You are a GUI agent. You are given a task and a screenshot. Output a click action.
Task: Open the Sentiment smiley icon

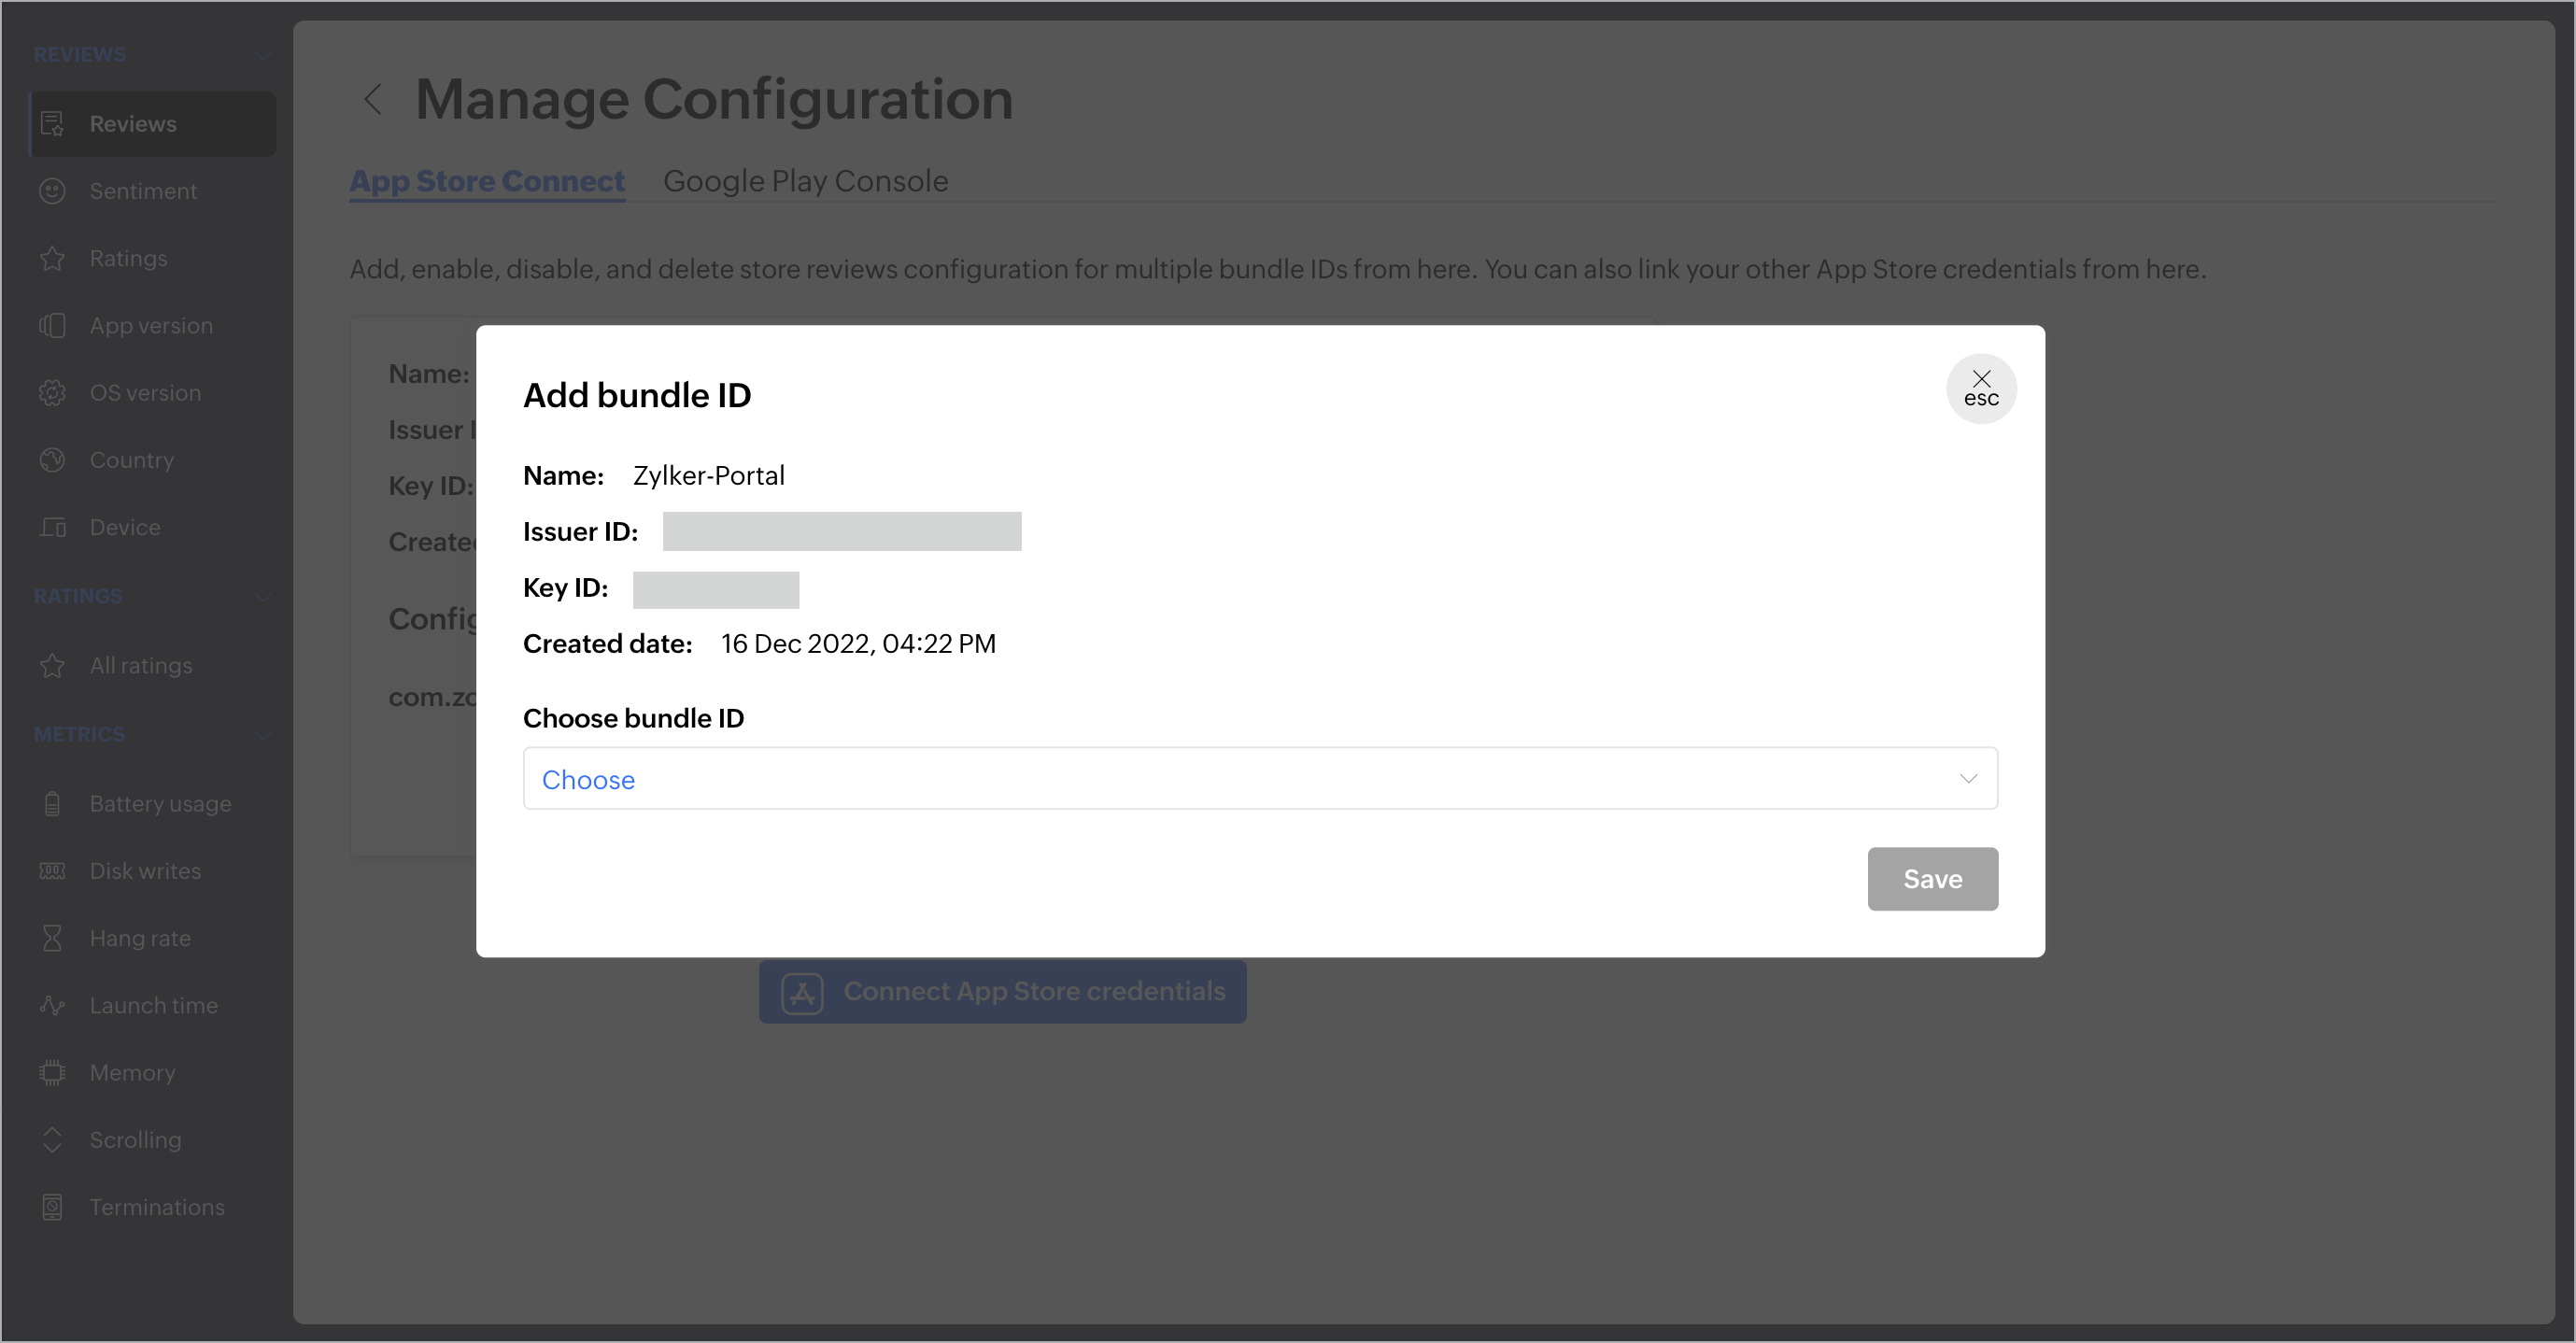(52, 191)
